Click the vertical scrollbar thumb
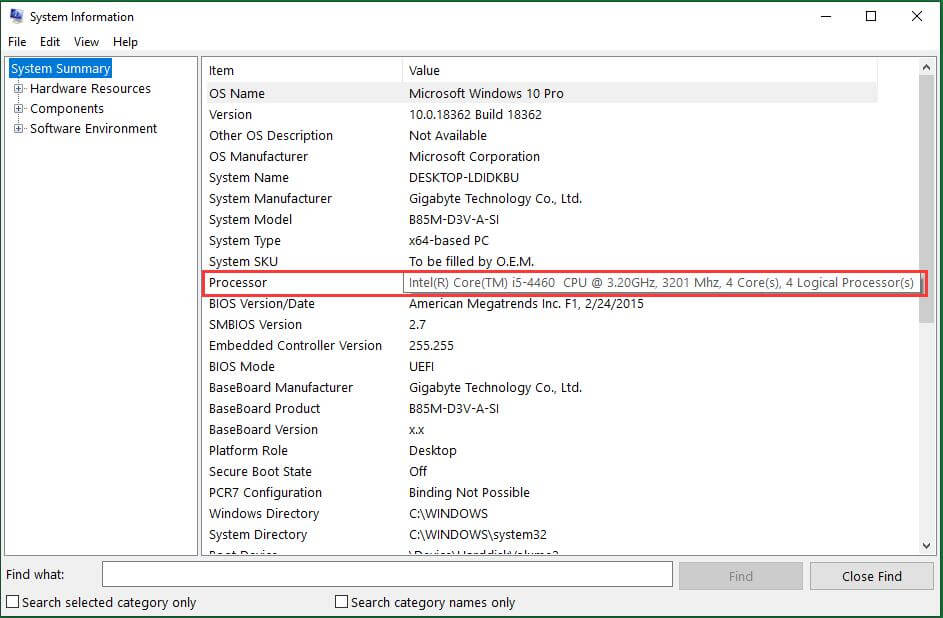The image size is (943, 618). click(x=926, y=199)
